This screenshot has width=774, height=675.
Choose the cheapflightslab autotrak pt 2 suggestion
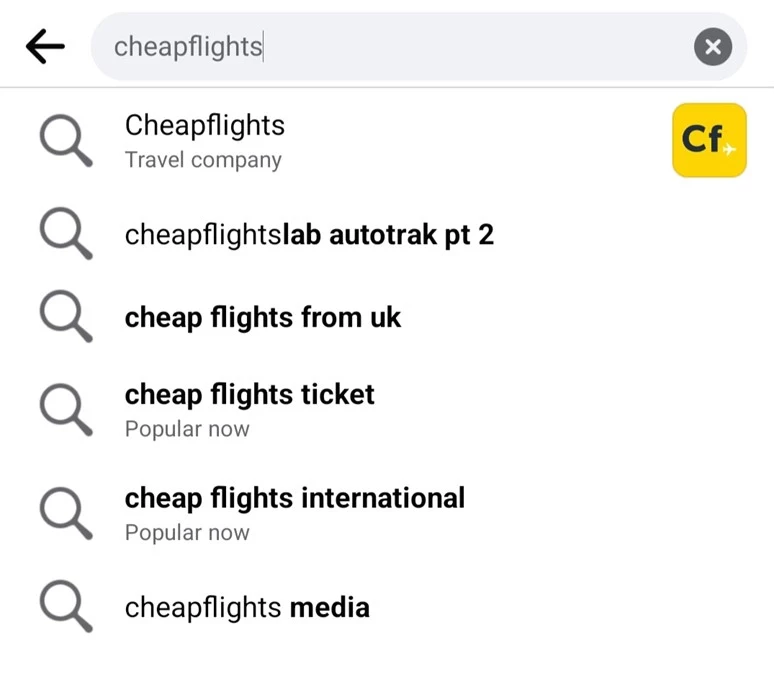coord(309,235)
